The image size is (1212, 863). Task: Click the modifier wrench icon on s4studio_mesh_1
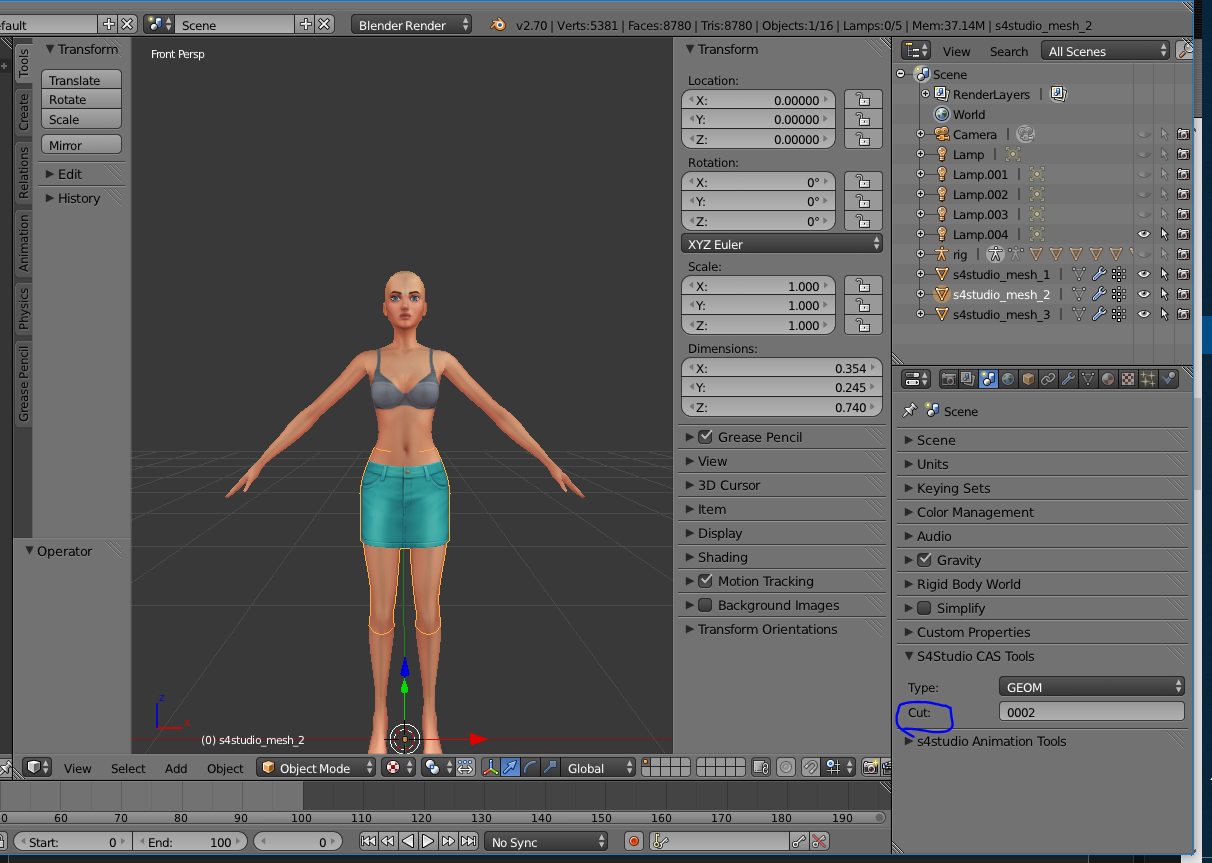click(x=1099, y=274)
